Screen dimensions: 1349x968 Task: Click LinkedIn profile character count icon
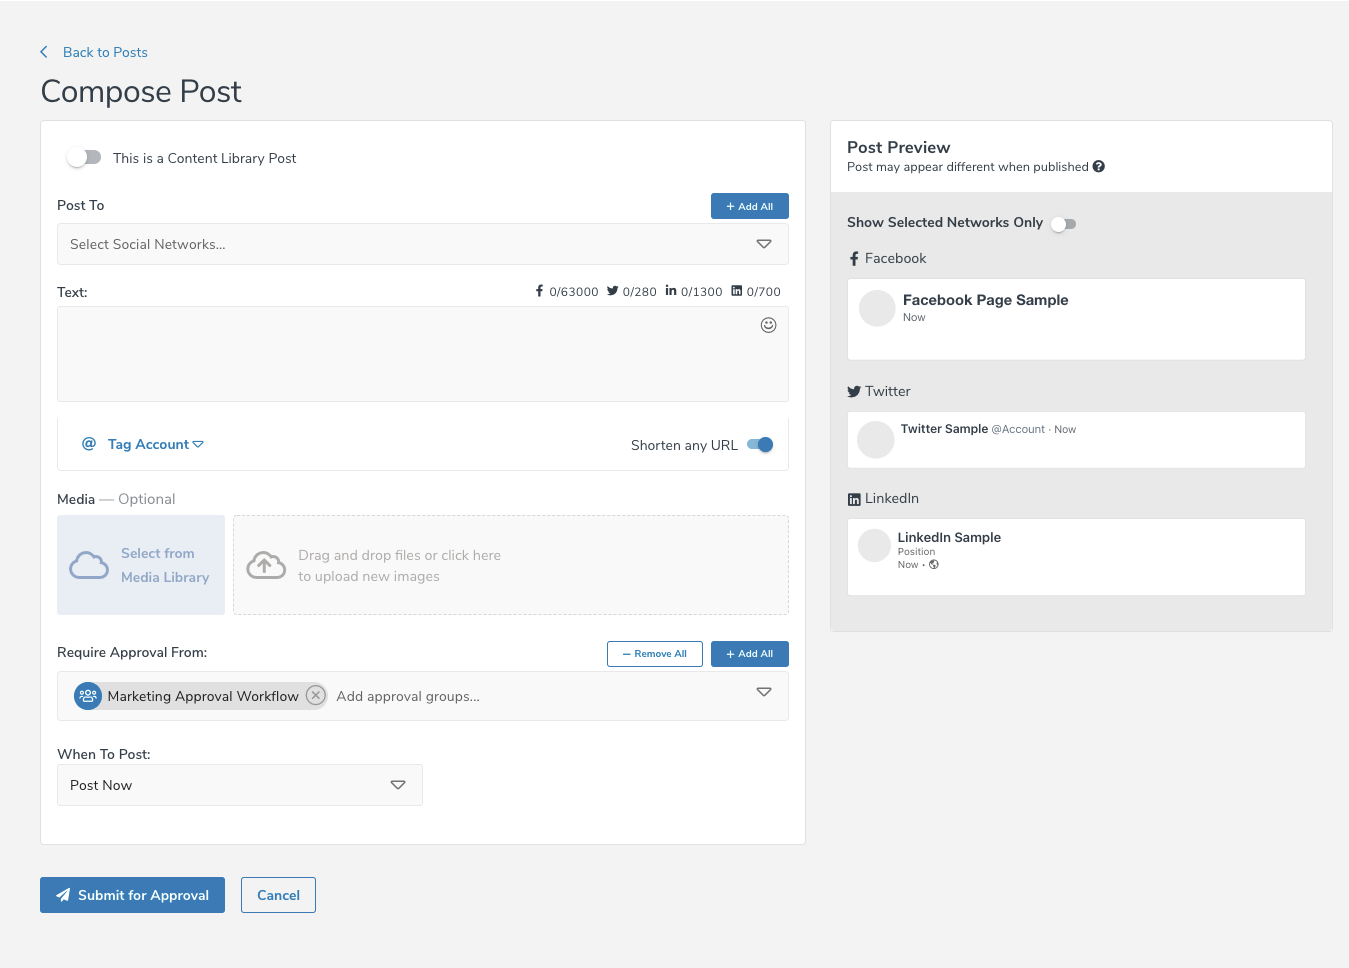point(671,291)
